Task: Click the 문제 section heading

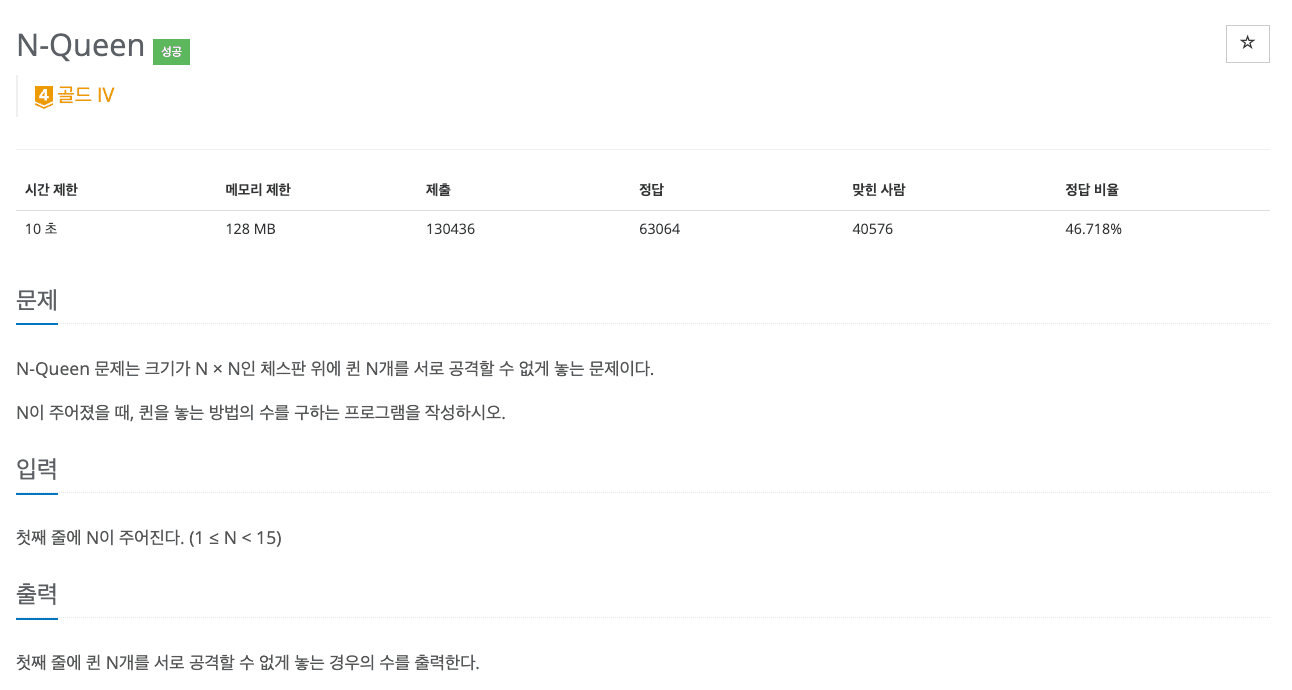Action: point(37,300)
